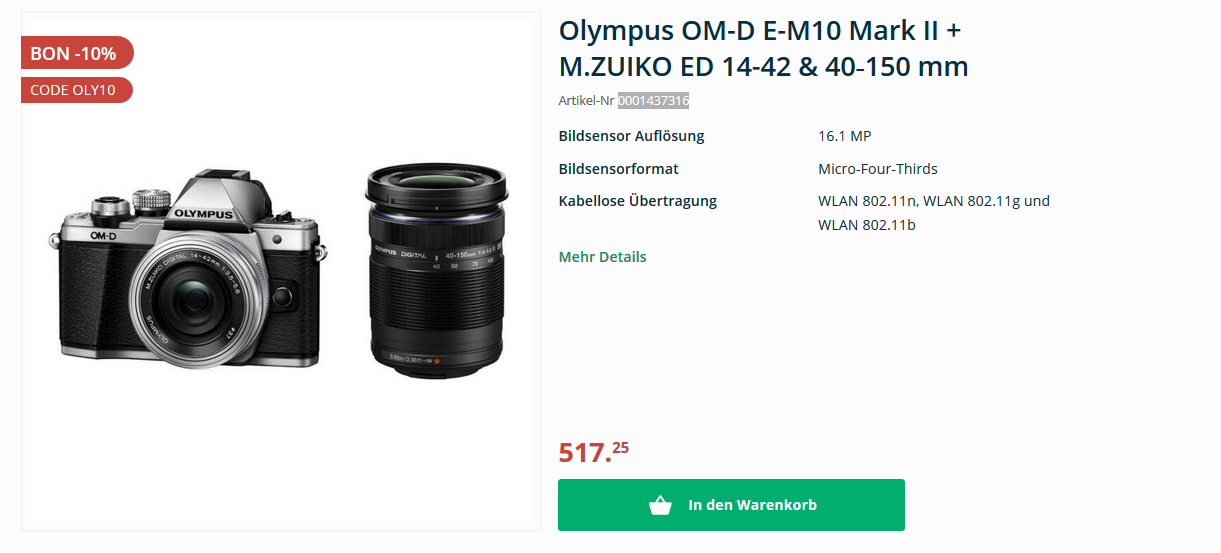Screen dimensions: 1221x553
Task: Click the Bildsensor Auflösung label
Action: tap(631, 136)
